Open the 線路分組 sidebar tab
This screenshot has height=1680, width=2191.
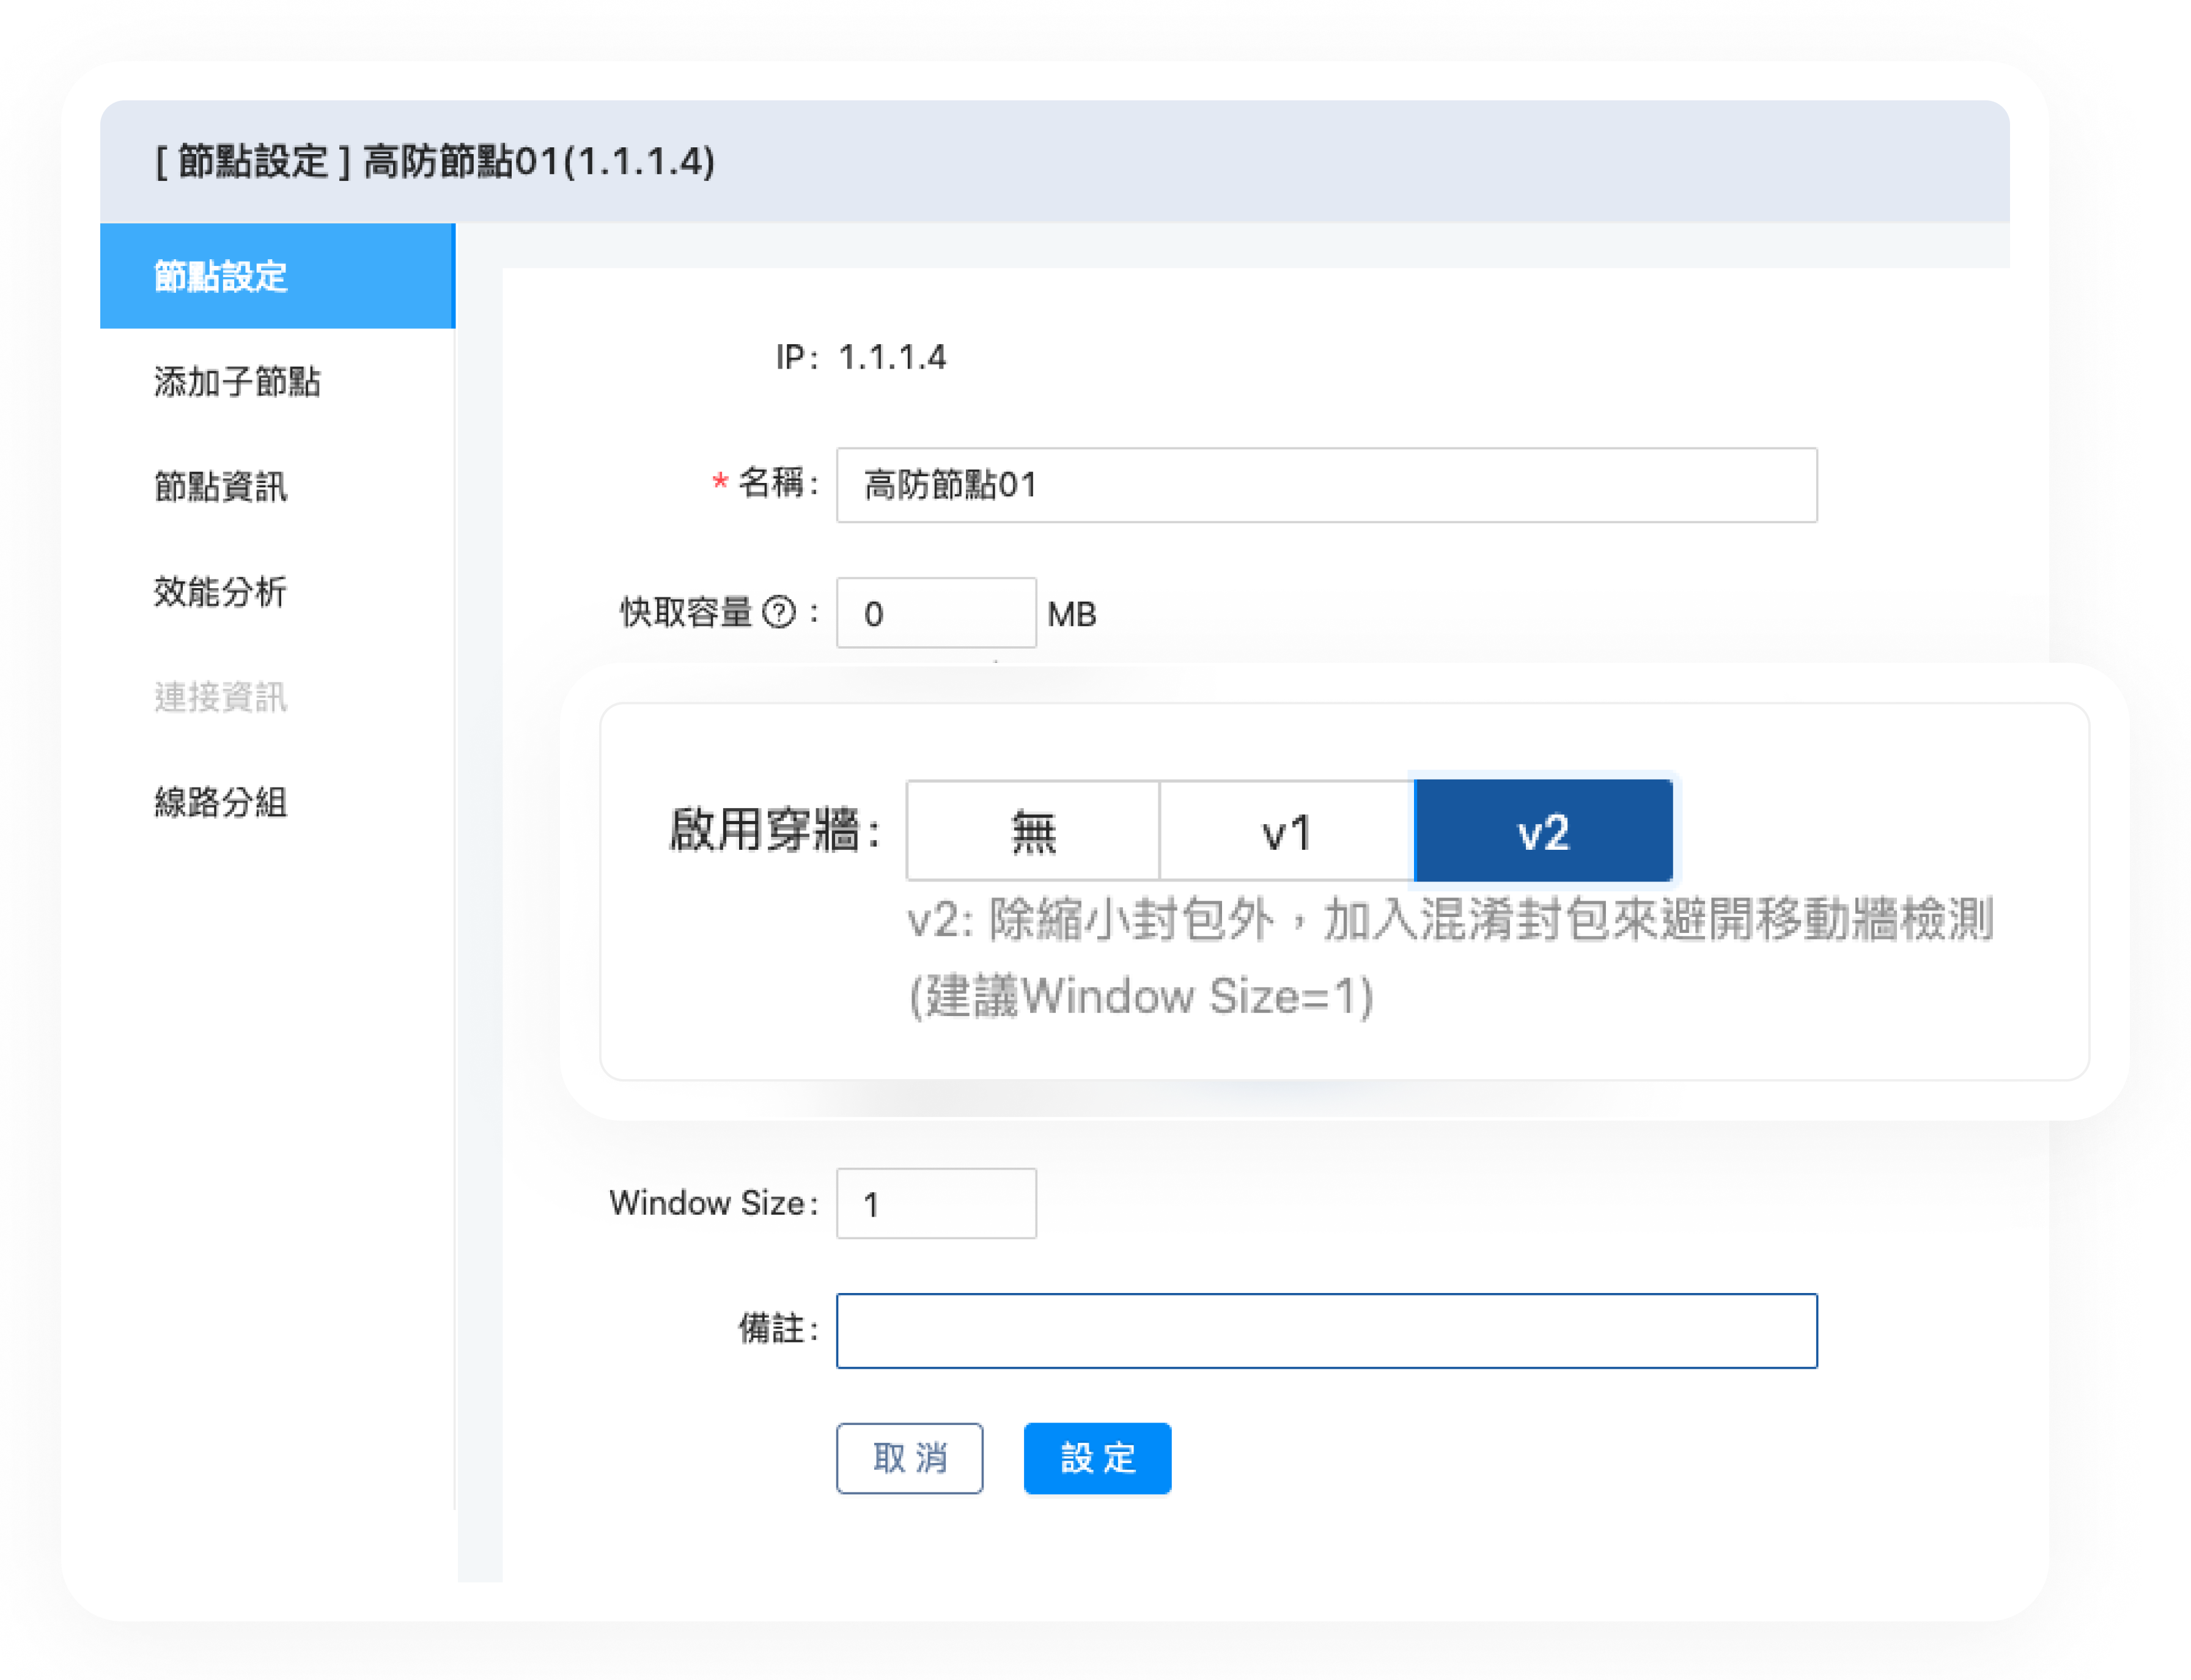point(221,802)
